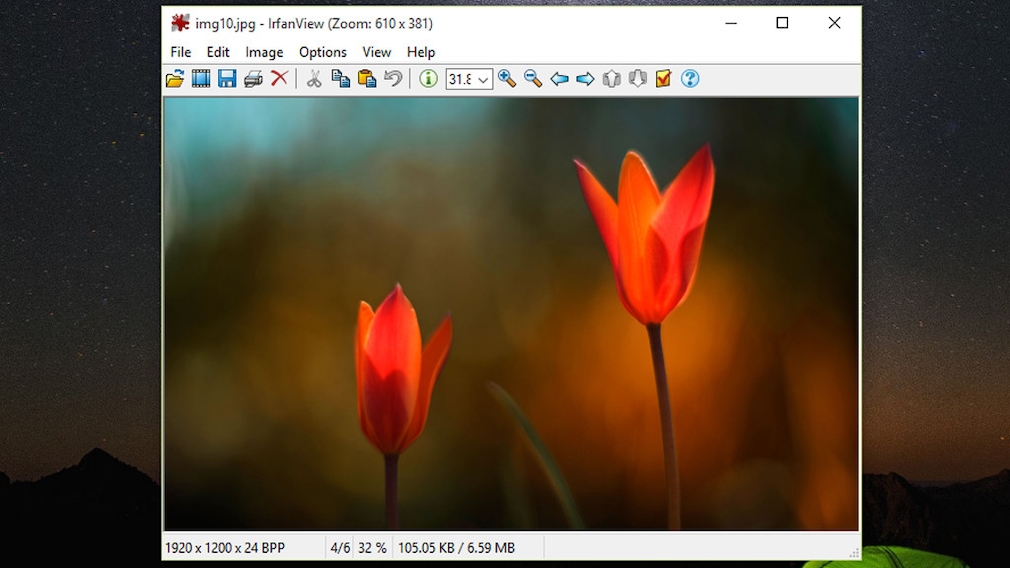Viewport: 1010px width, 568px height.
Task: Click the previous page up-arrow icon
Action: point(611,79)
